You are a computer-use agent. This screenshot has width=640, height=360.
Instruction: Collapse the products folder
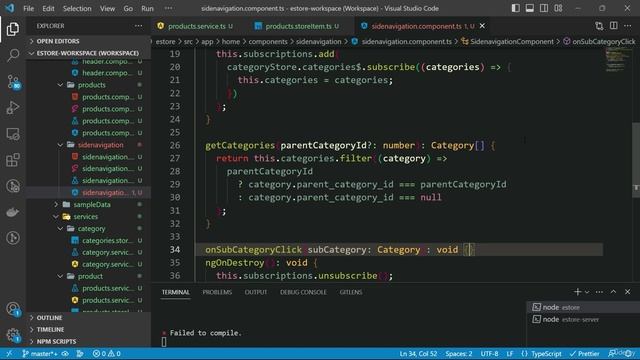pyautogui.click(x=91, y=85)
